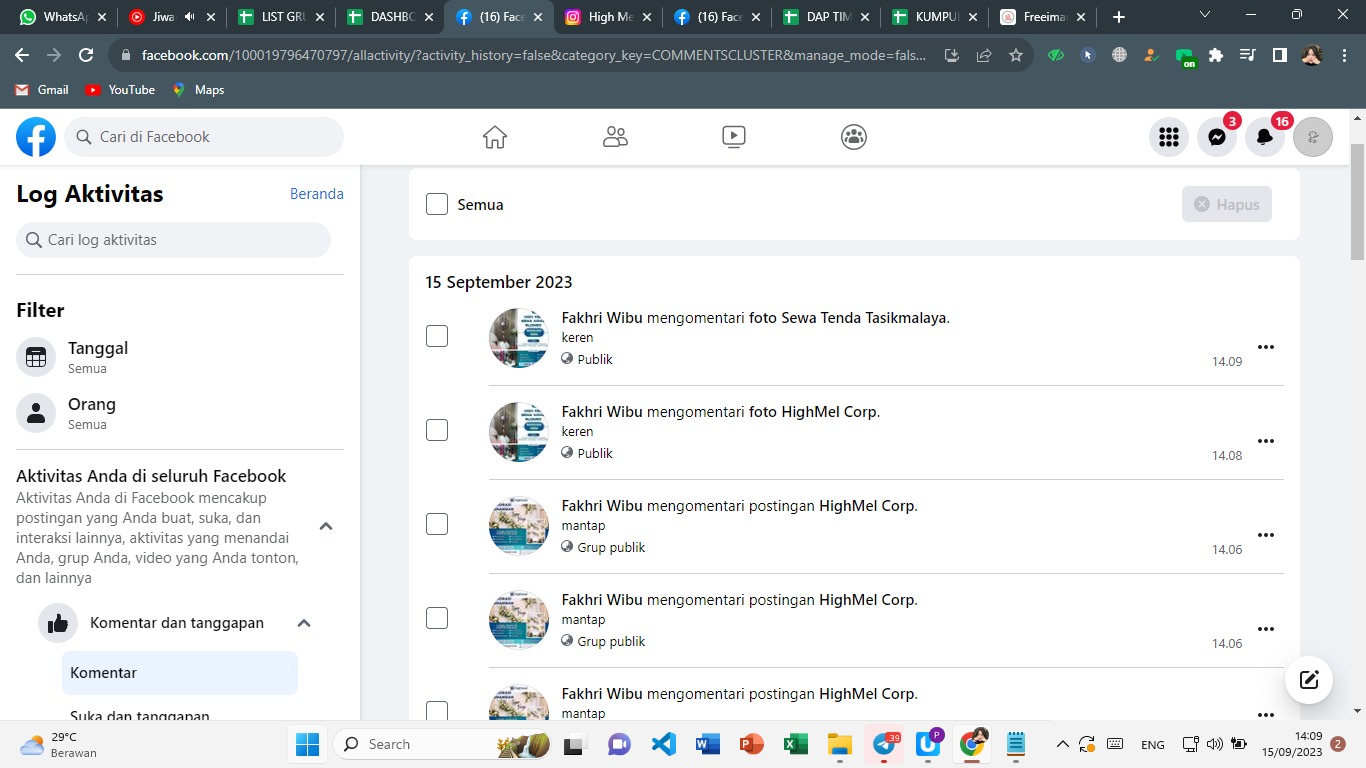Viewport: 1366px width, 768px height.
Task: Go to Facebook Home feed icon
Action: (x=495, y=137)
